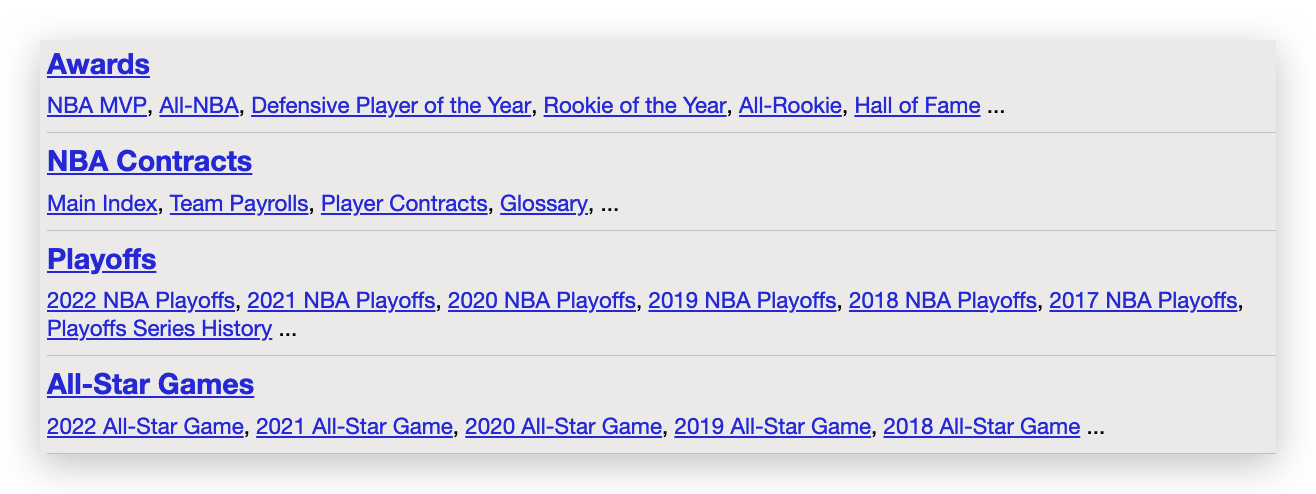Open the 2017 NBA Playoffs link
Viewport: 1316px width, 494px height.
[1143, 301]
